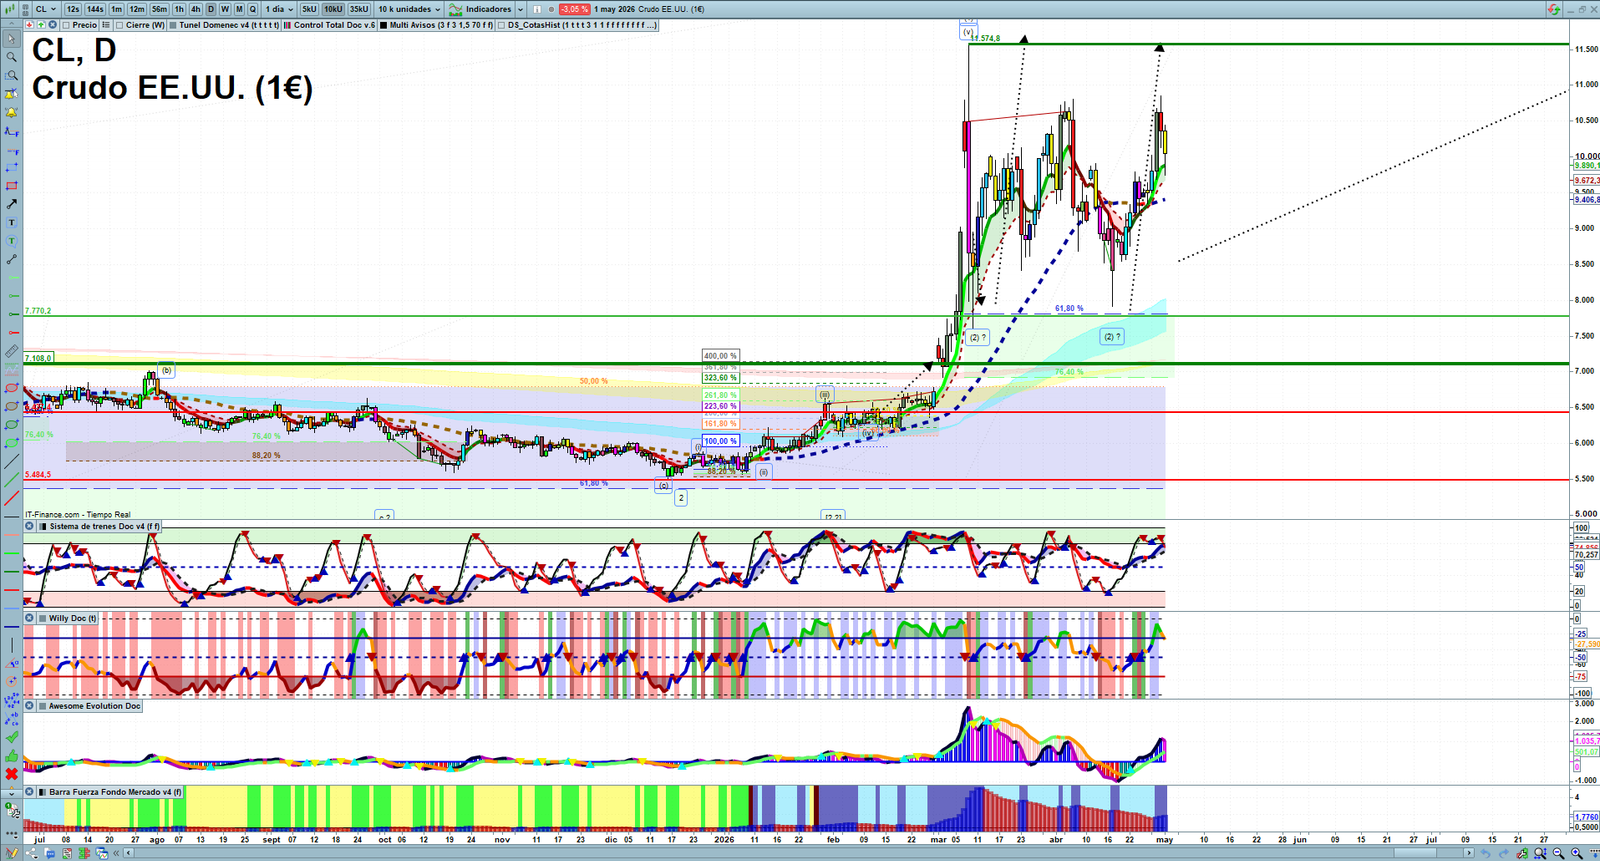The height and width of the screenshot is (861, 1600).
Task: Close Sistema de trenes panel with its X
Action: coord(29,526)
